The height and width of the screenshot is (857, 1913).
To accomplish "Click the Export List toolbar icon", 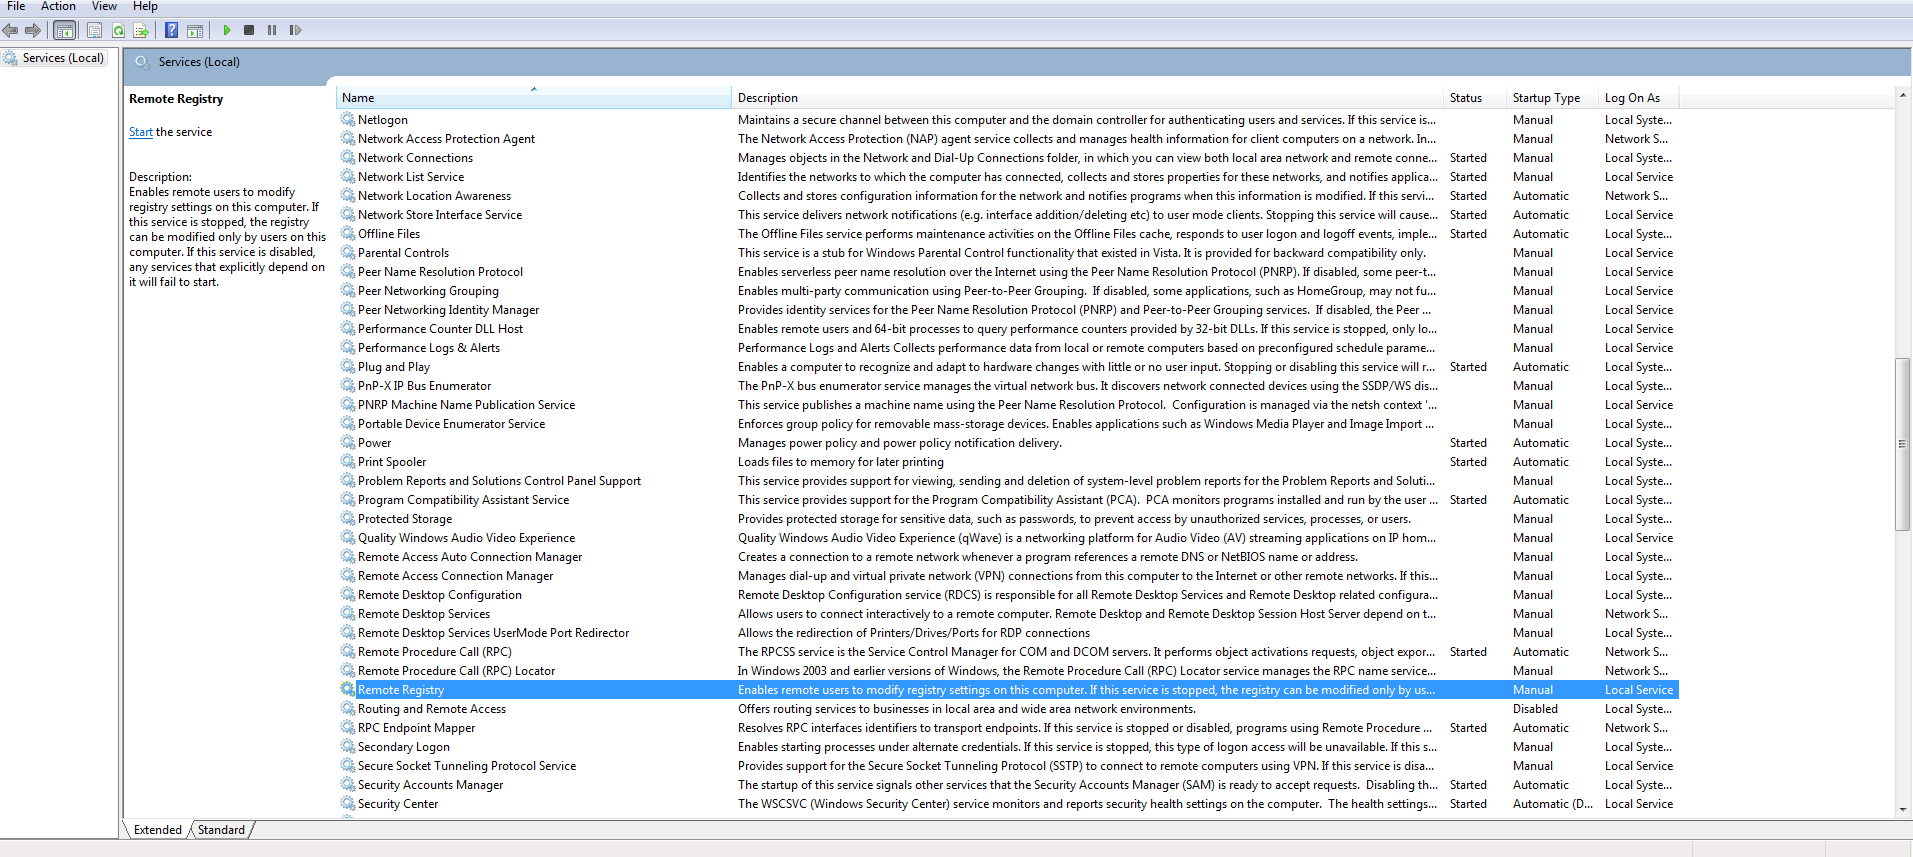I will coord(141,30).
